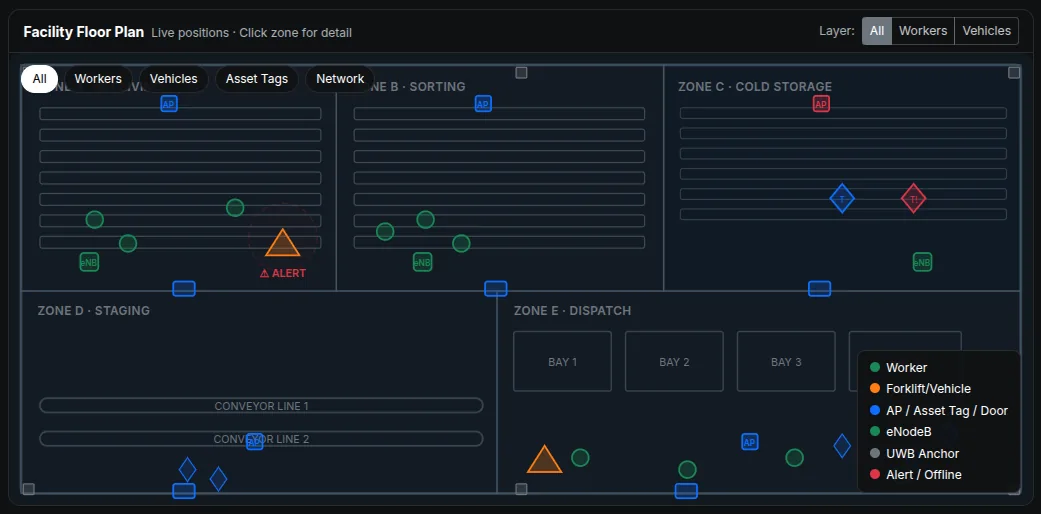Click the blue AP icon in Zone E Dispatch
The image size is (1041, 514).
pos(750,442)
